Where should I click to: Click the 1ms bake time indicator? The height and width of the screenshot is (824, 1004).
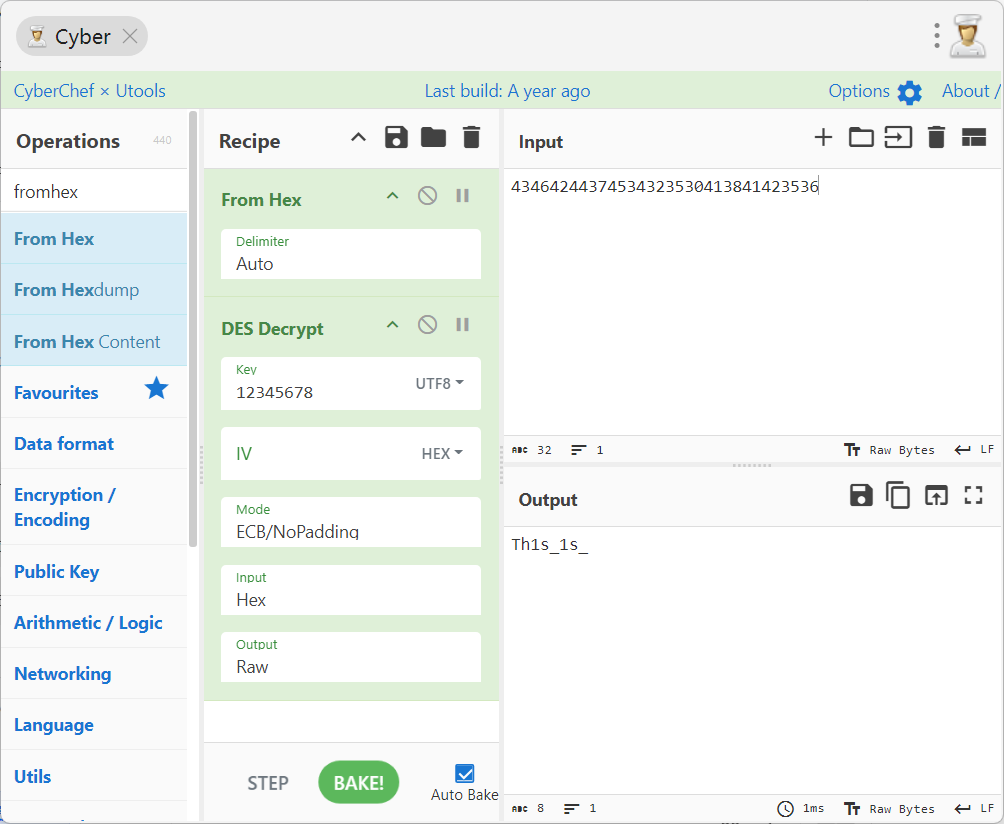pyautogui.click(x=800, y=809)
